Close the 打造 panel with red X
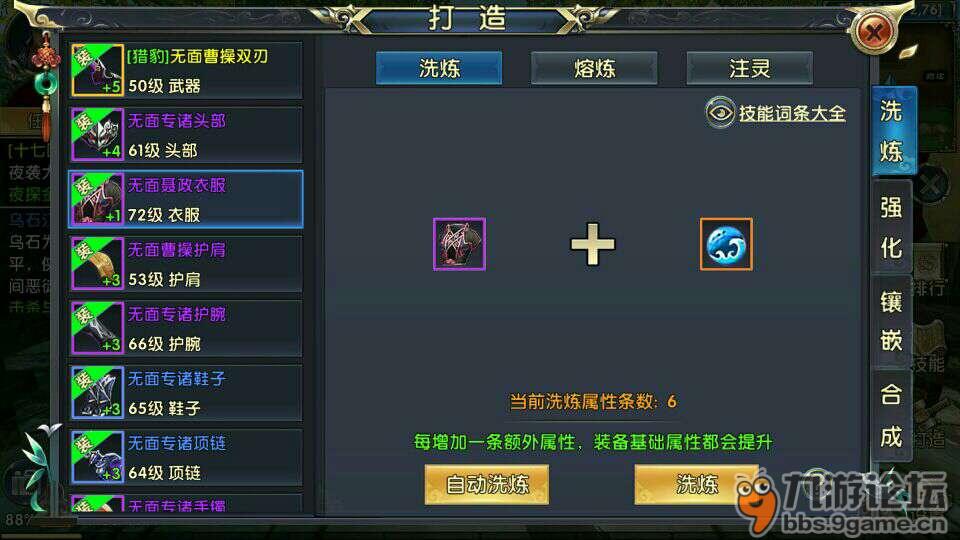The width and height of the screenshot is (960, 540). coord(874,31)
